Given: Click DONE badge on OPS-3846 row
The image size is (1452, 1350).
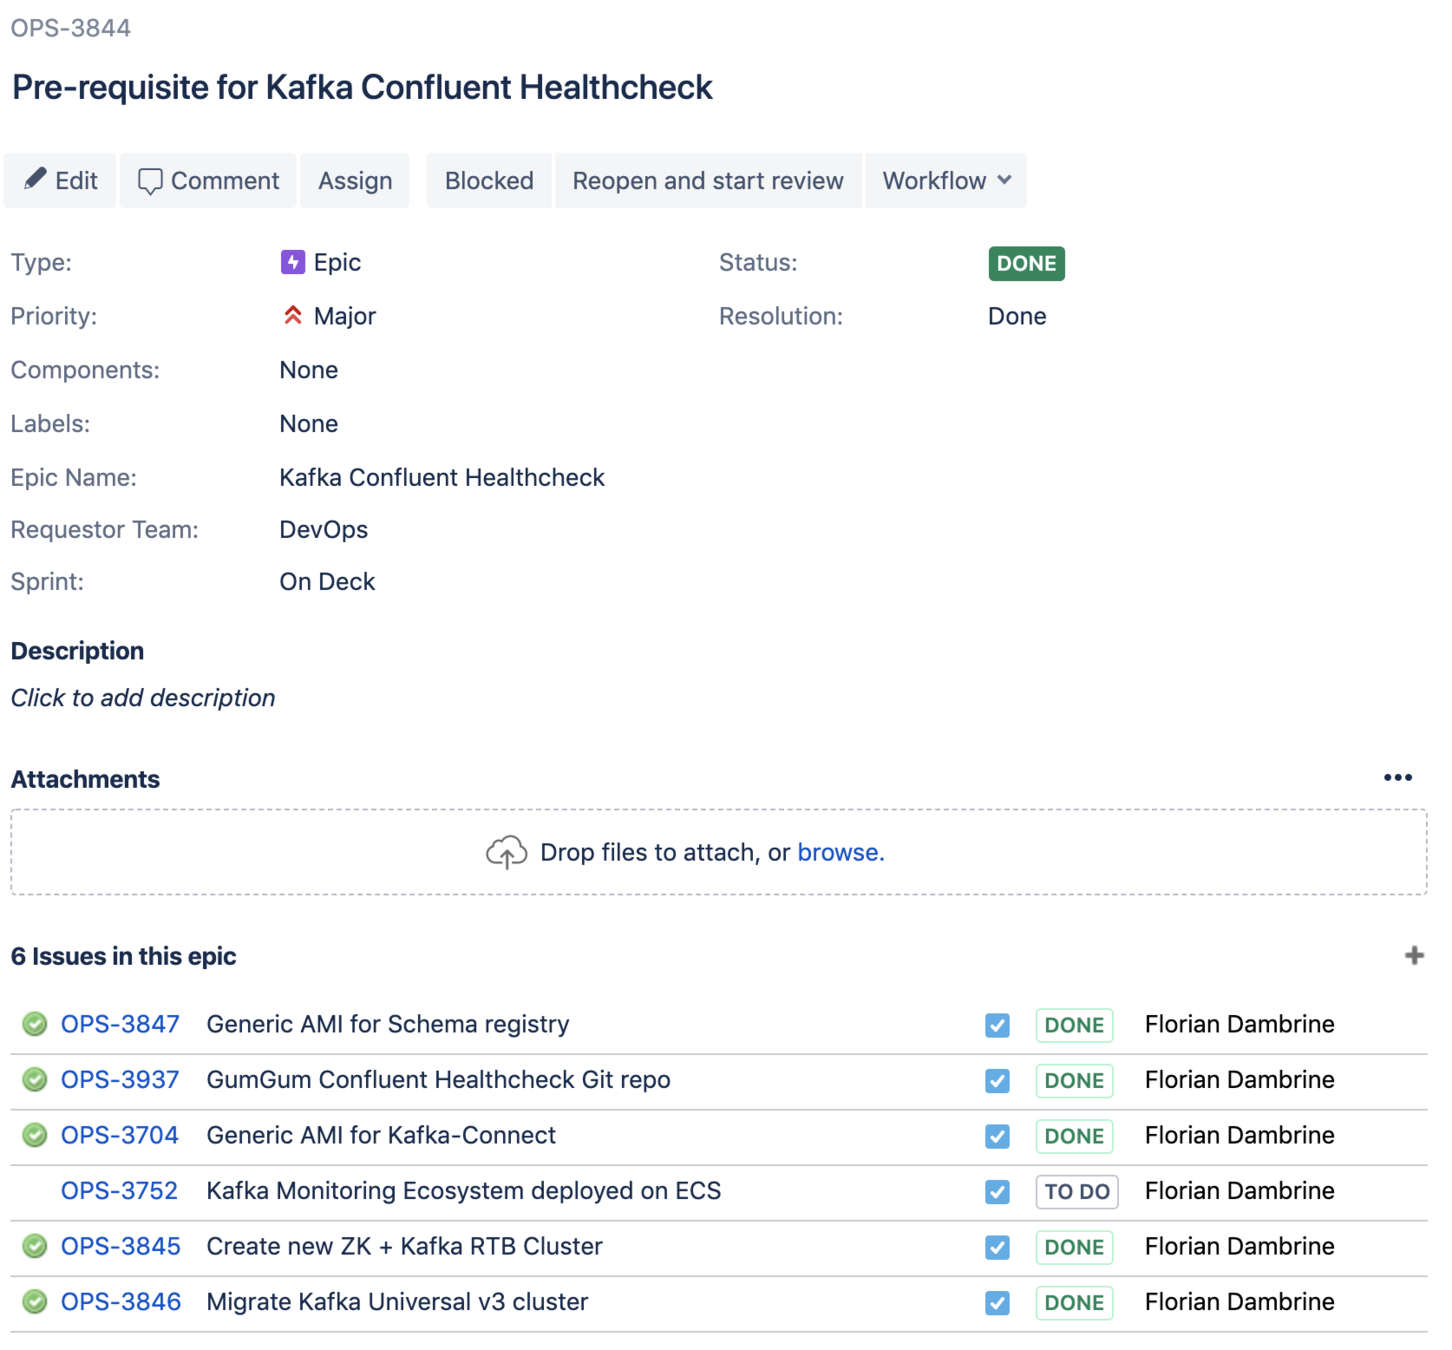Looking at the screenshot, I should click(x=1074, y=1303).
